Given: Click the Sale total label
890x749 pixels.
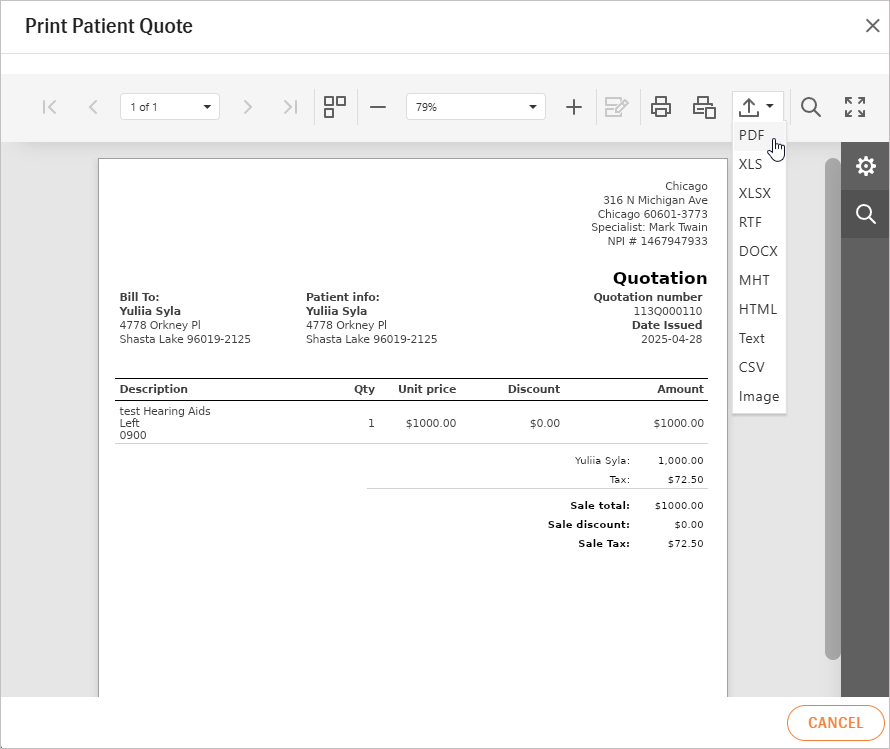Looking at the screenshot, I should pyautogui.click(x=600, y=506).
